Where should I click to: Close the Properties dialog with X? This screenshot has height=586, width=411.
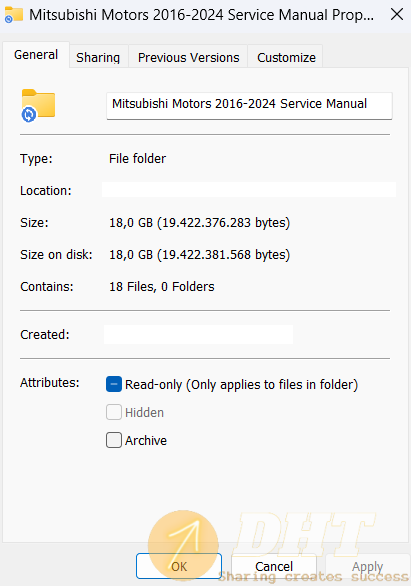pyautogui.click(x=396, y=15)
